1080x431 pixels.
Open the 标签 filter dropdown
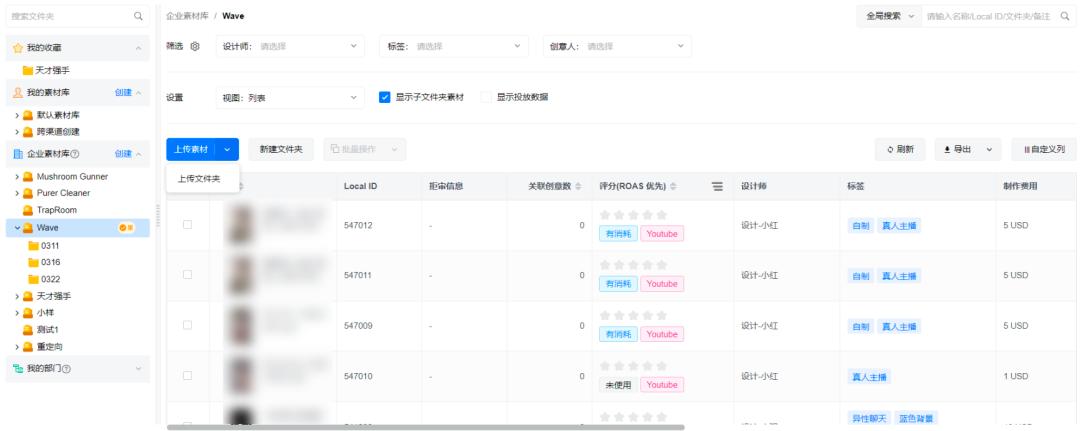click(454, 46)
